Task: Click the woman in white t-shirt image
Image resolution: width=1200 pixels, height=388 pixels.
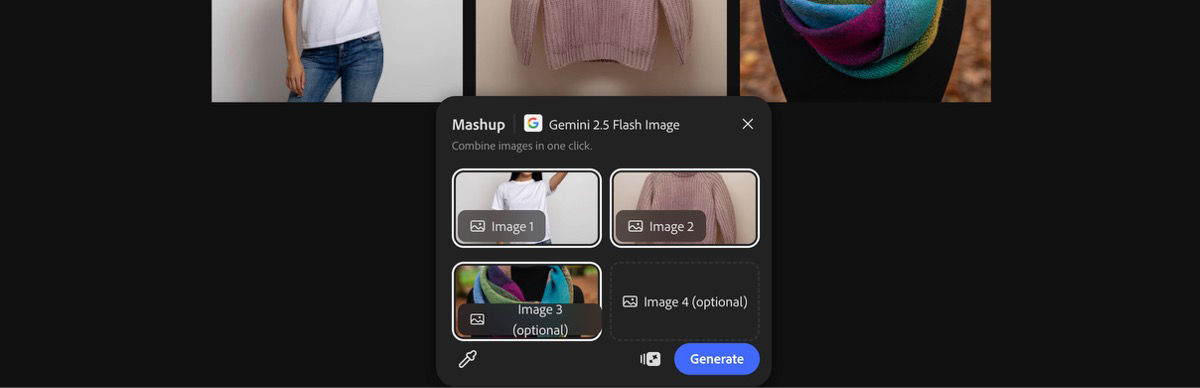Action: click(x=337, y=50)
